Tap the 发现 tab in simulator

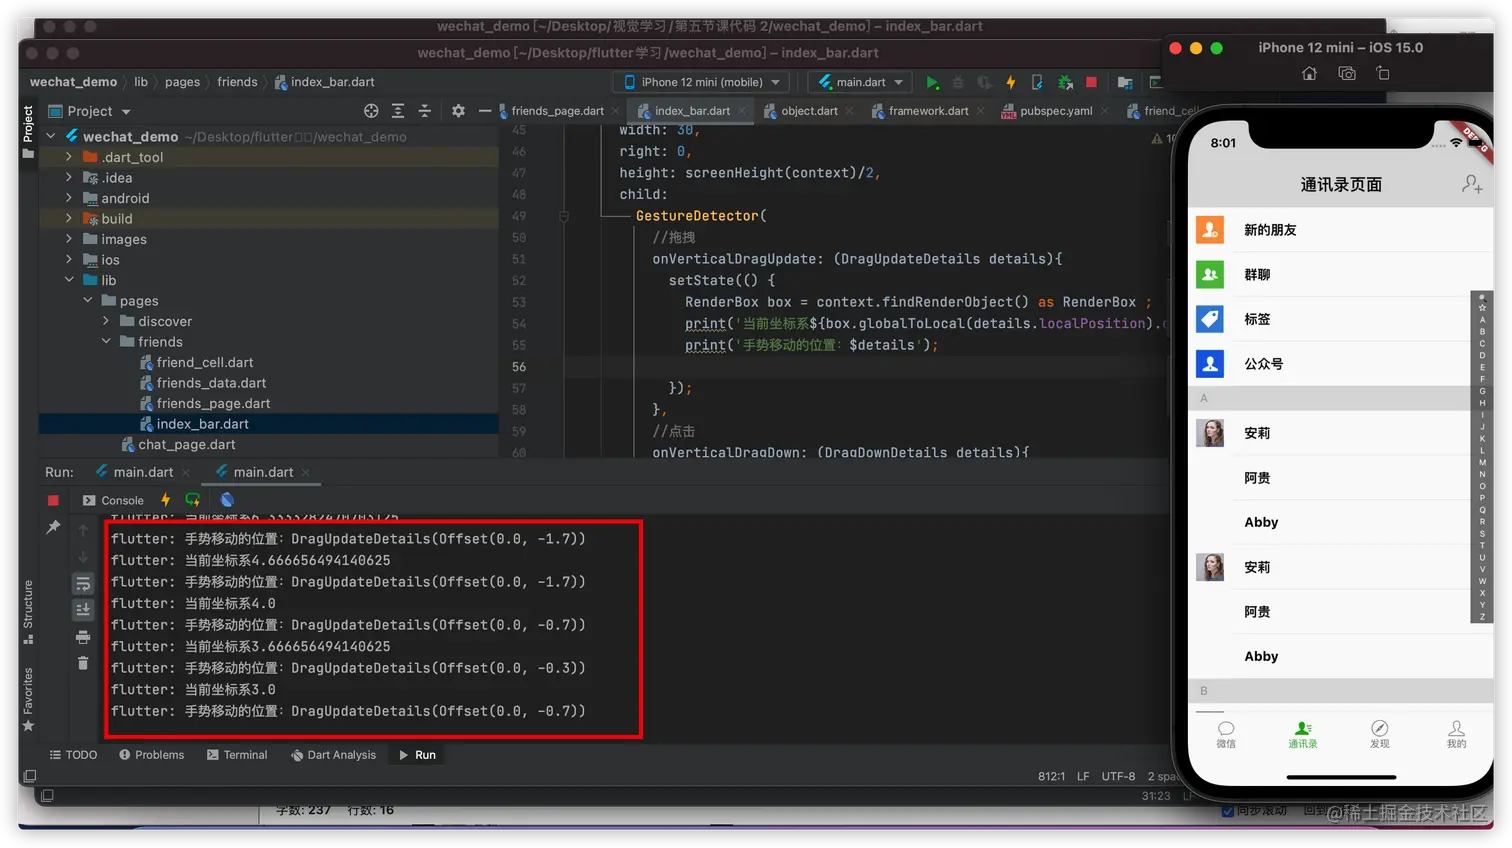point(1379,733)
